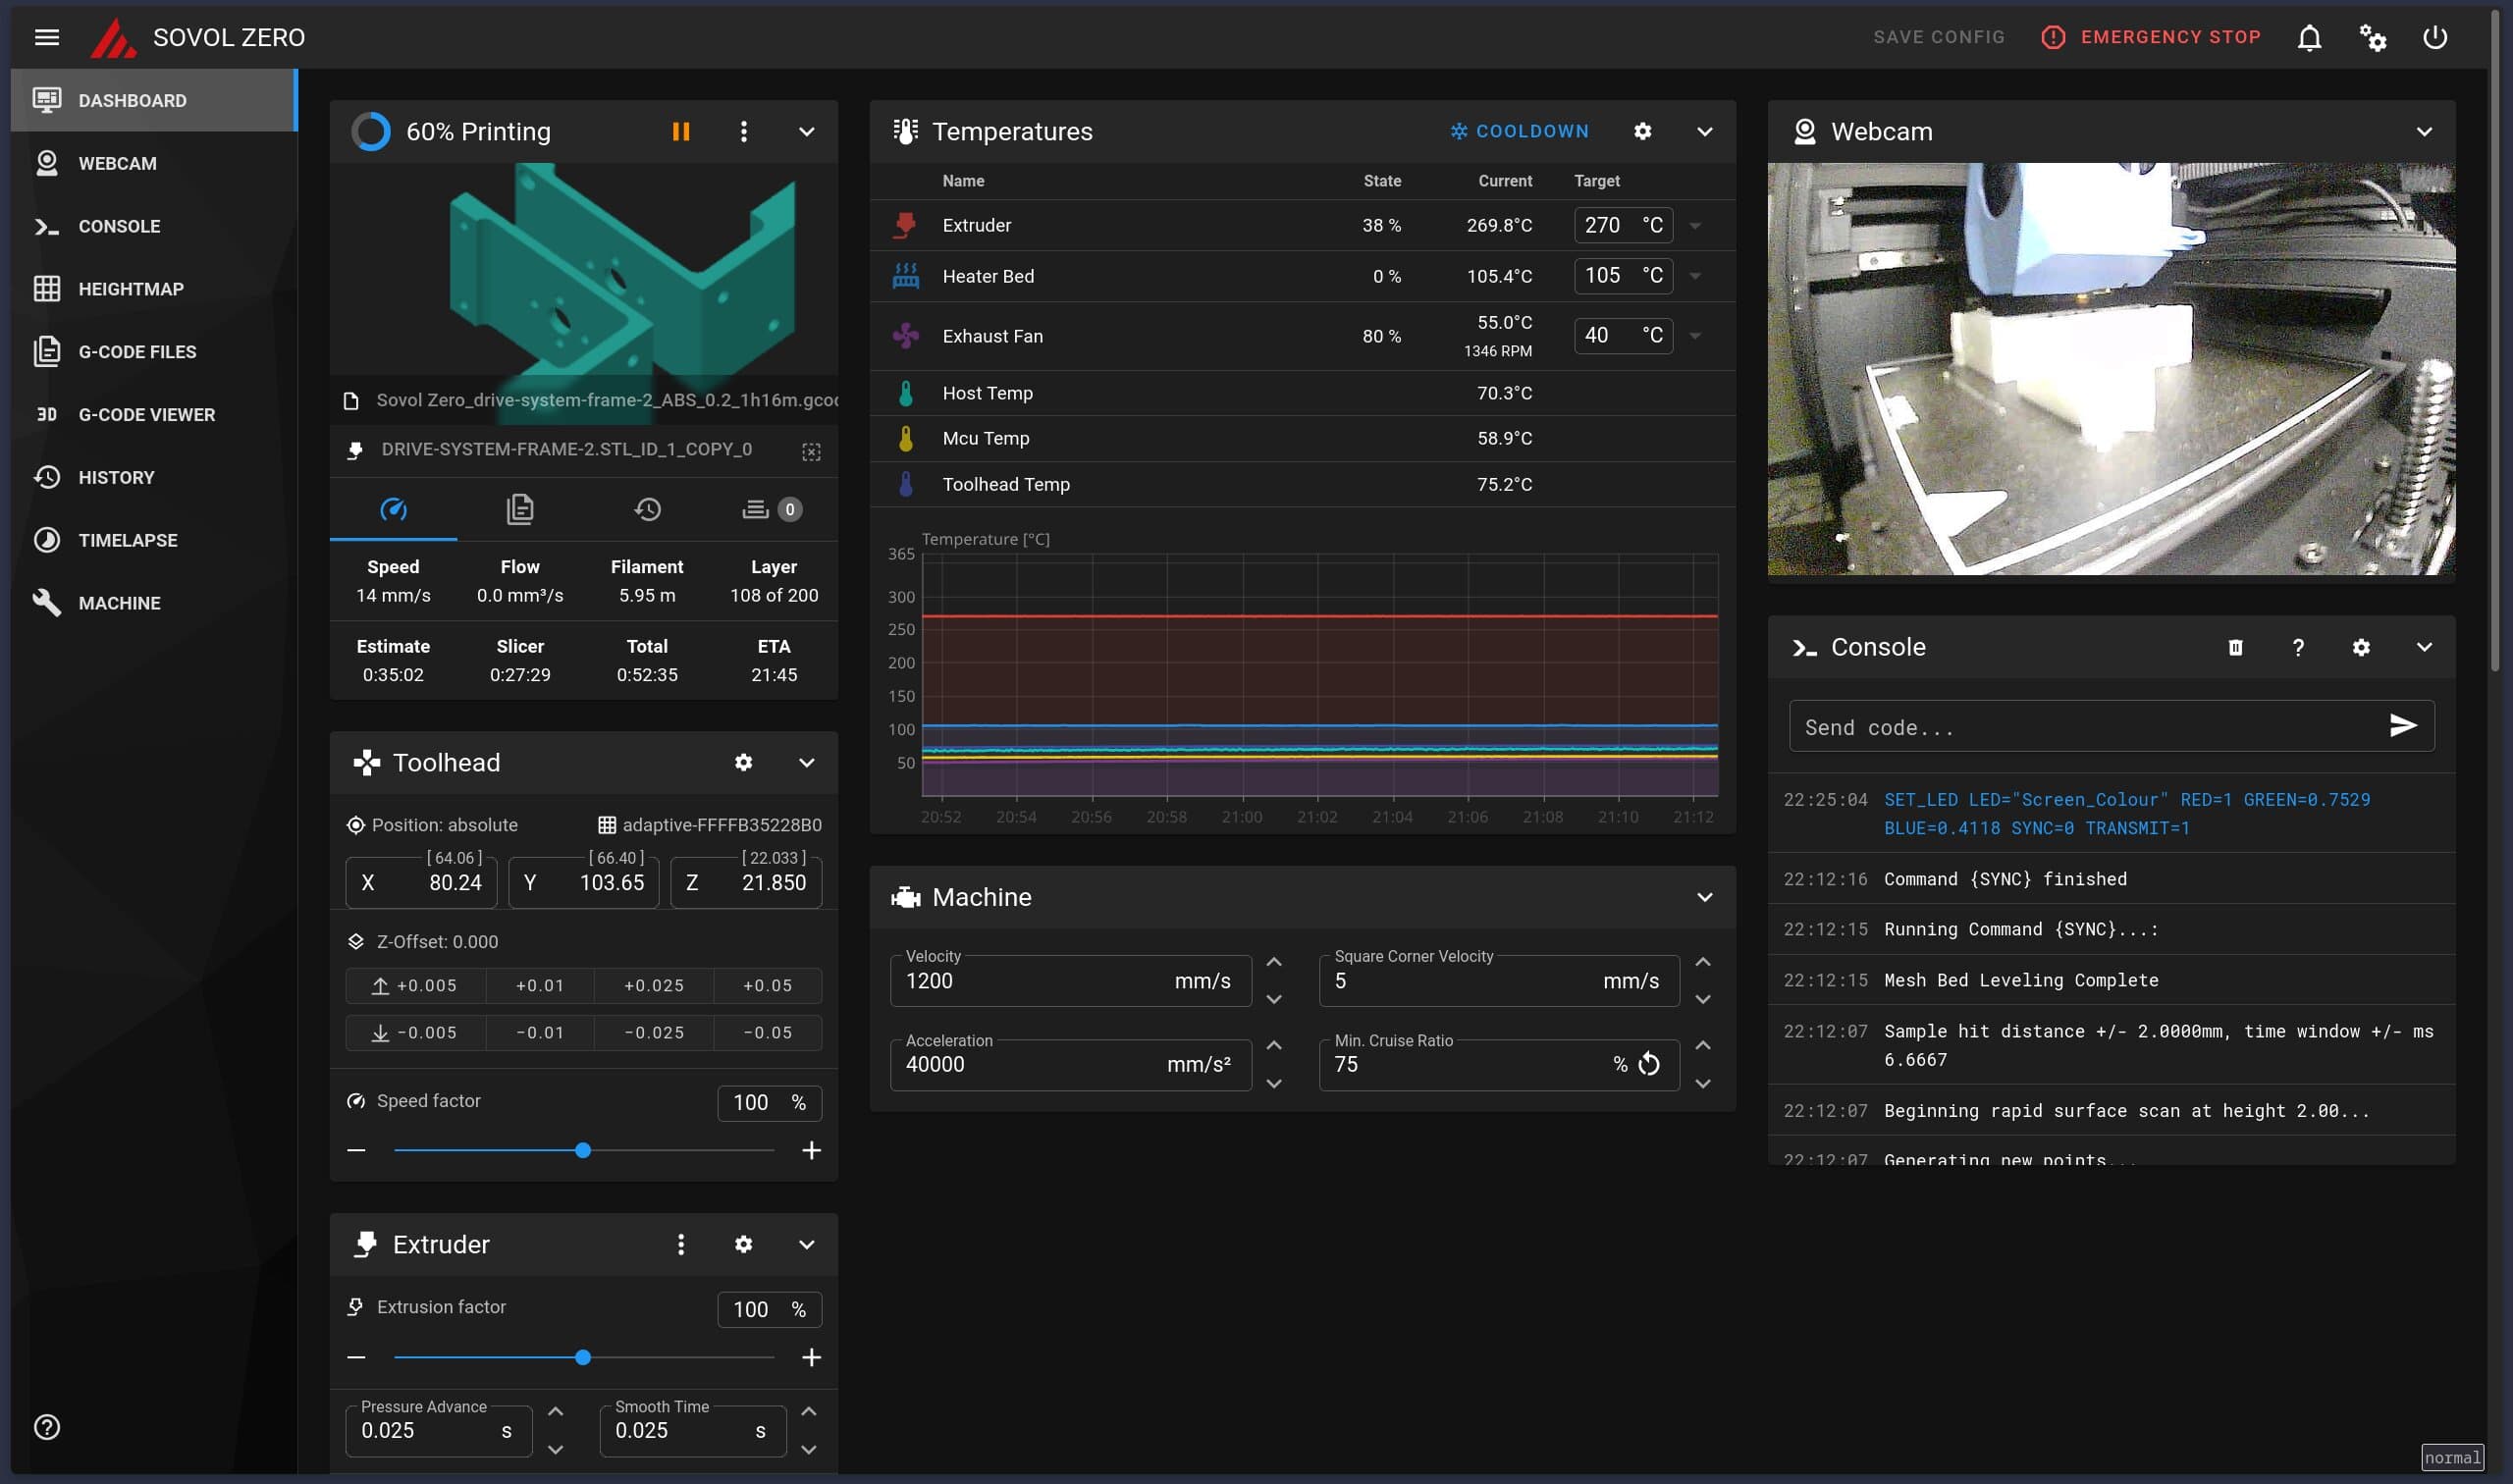Toggle the hamburger navigation menu
Screen dimensions: 2513x1484
pos(47,37)
